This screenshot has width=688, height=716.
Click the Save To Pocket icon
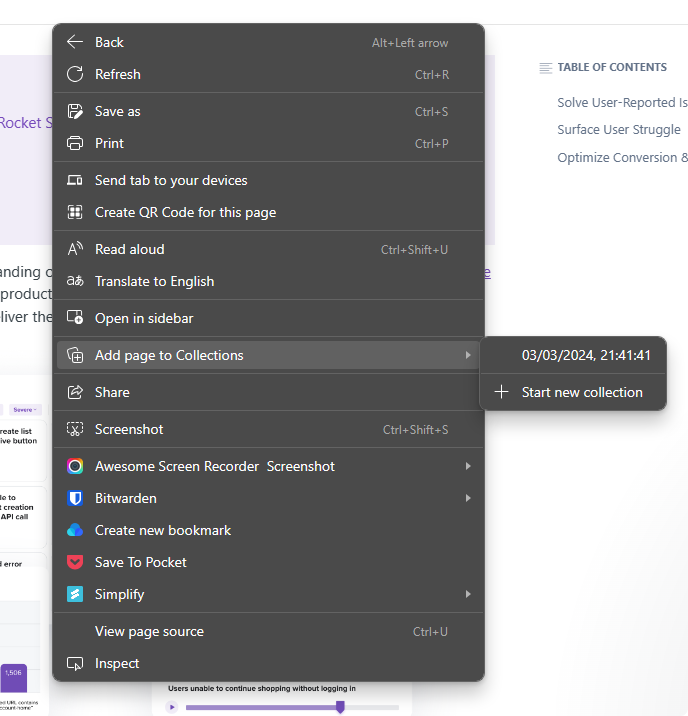(x=75, y=562)
